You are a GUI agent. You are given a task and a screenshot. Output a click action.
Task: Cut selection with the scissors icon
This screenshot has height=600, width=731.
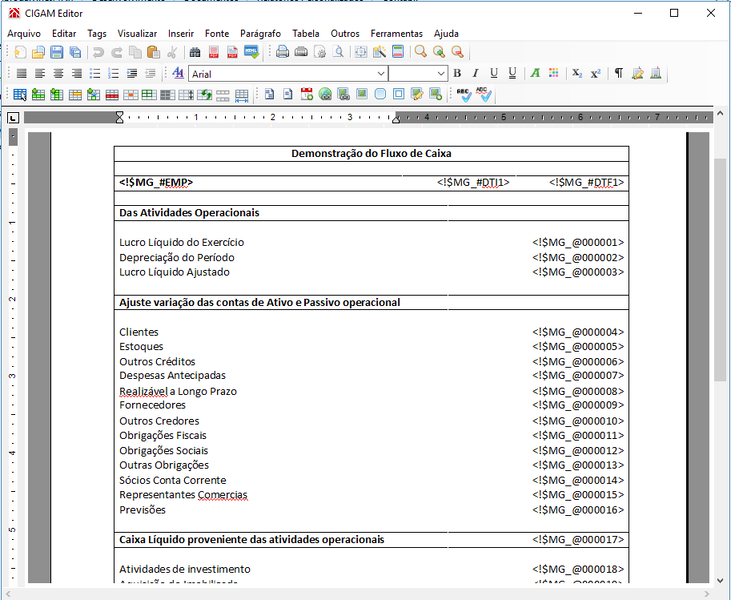pyautogui.click(x=172, y=52)
